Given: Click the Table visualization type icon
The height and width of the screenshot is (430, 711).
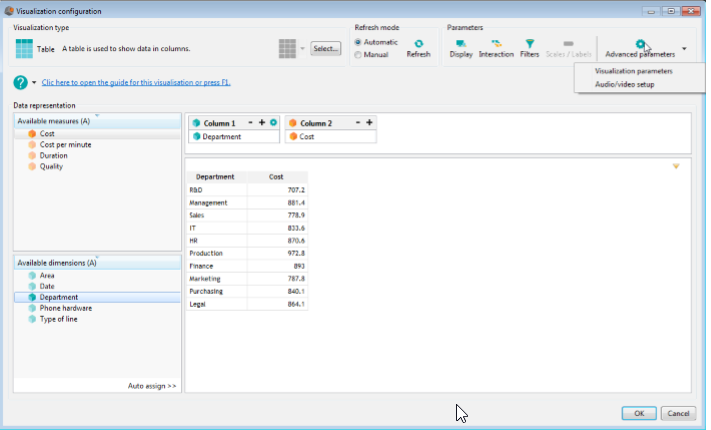Looking at the screenshot, I should coord(24,49).
